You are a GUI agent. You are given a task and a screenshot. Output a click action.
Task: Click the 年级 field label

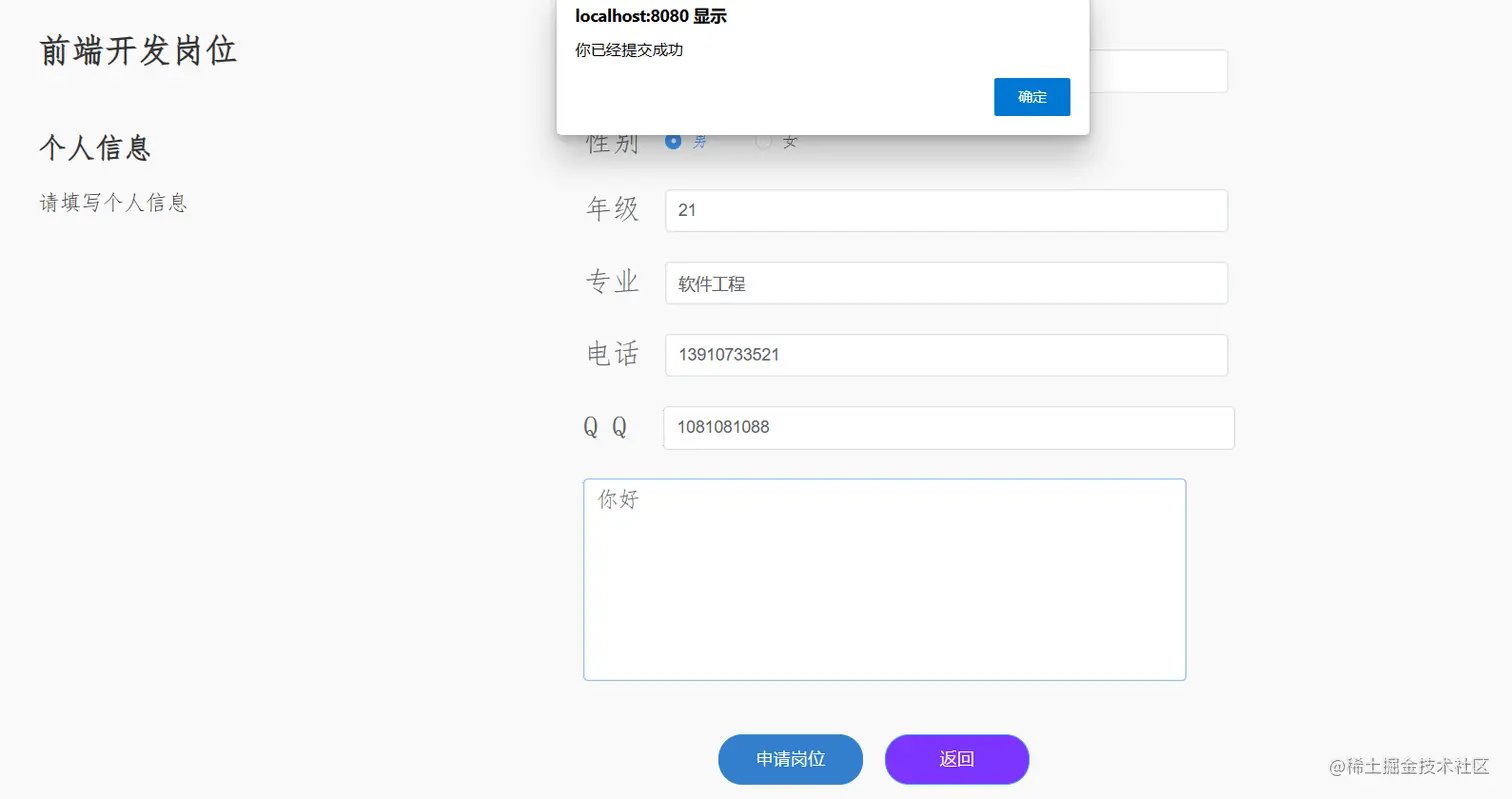612,210
